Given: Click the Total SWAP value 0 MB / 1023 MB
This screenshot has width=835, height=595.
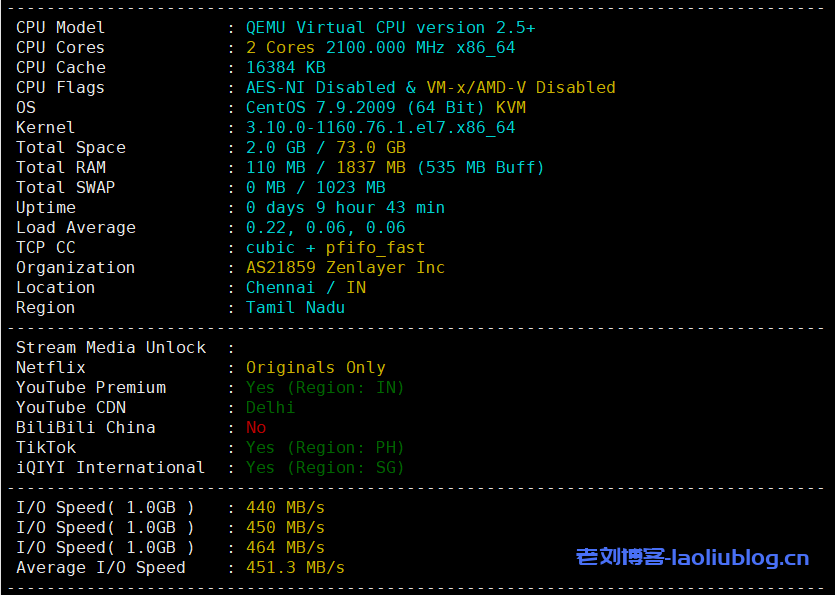Looking at the screenshot, I should 315,188.
